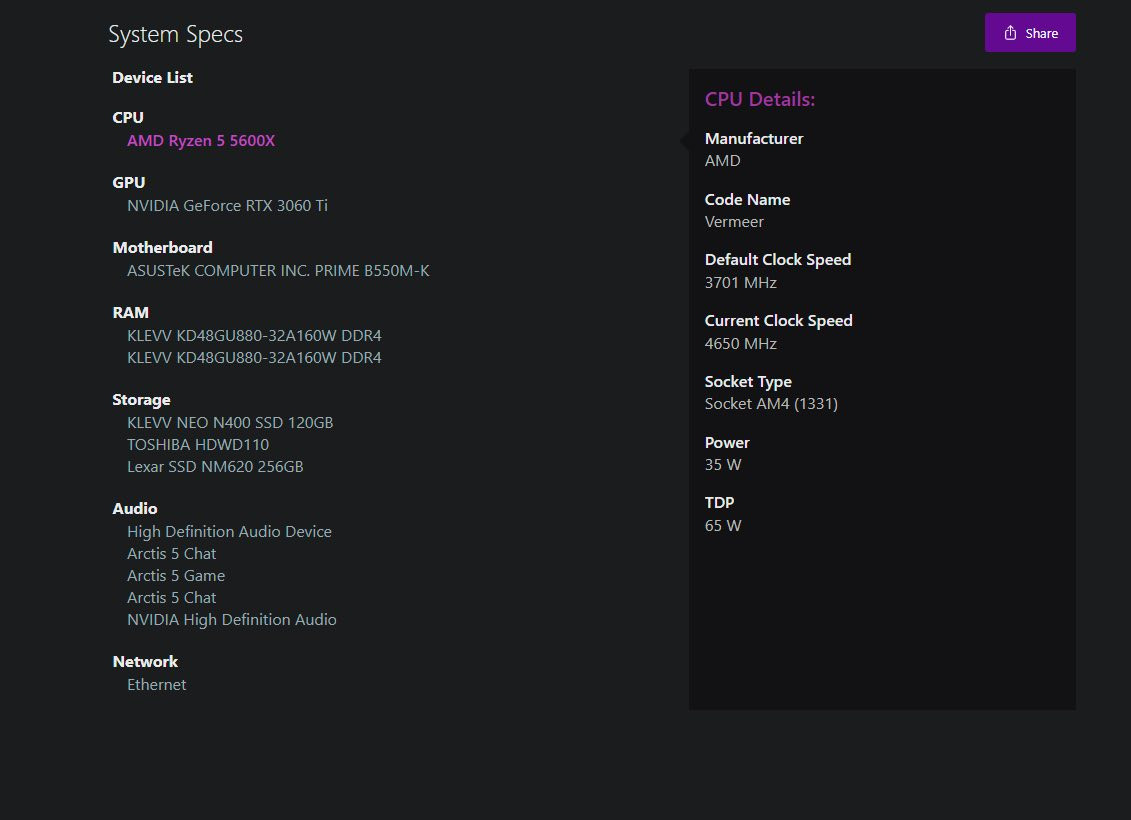
Task: Select AMD Ryzen 5 5600X in the device list
Action: tap(201, 141)
